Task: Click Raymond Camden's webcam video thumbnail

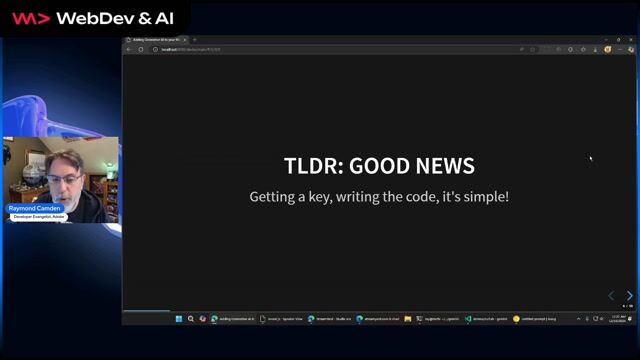Action: tap(61, 180)
